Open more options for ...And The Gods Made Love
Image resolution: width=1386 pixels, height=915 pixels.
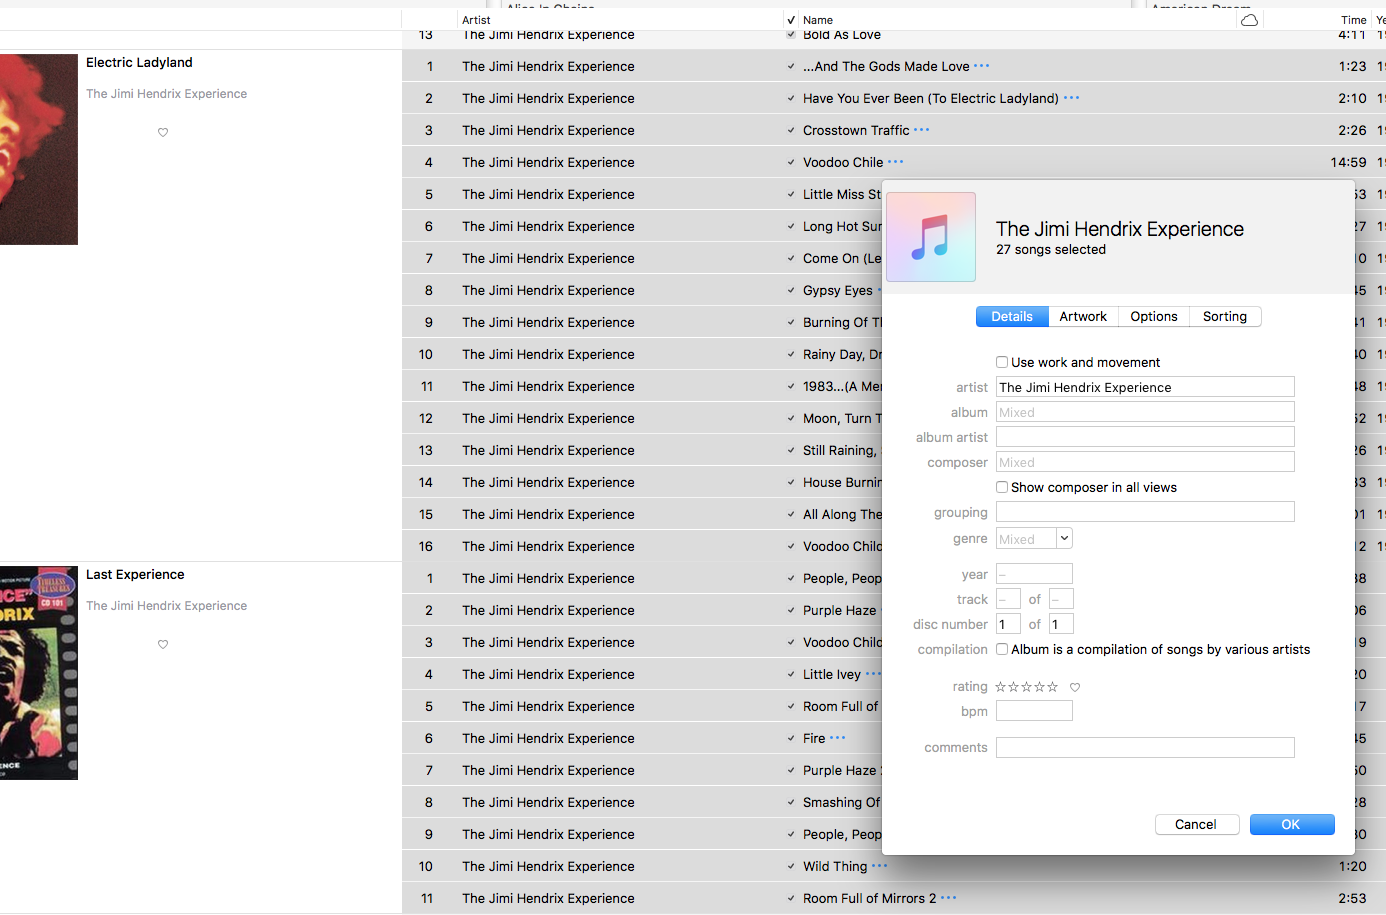tap(982, 66)
